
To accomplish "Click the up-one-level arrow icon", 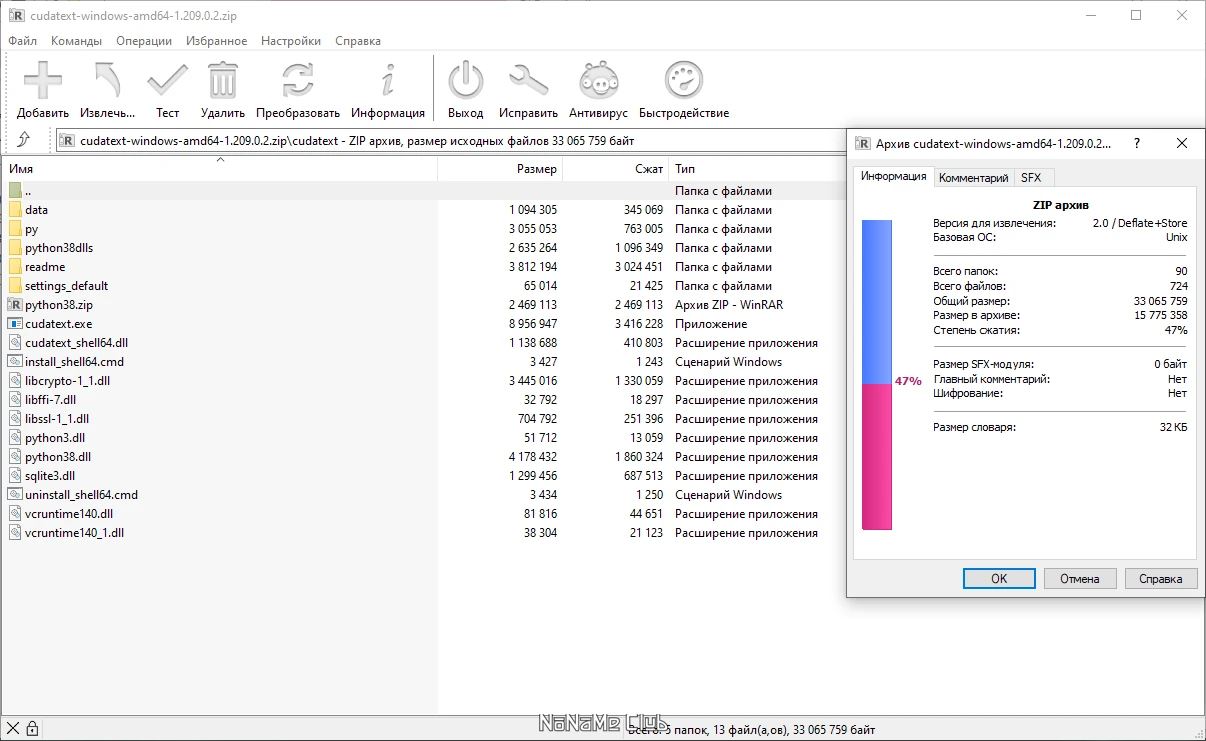I will (24, 140).
